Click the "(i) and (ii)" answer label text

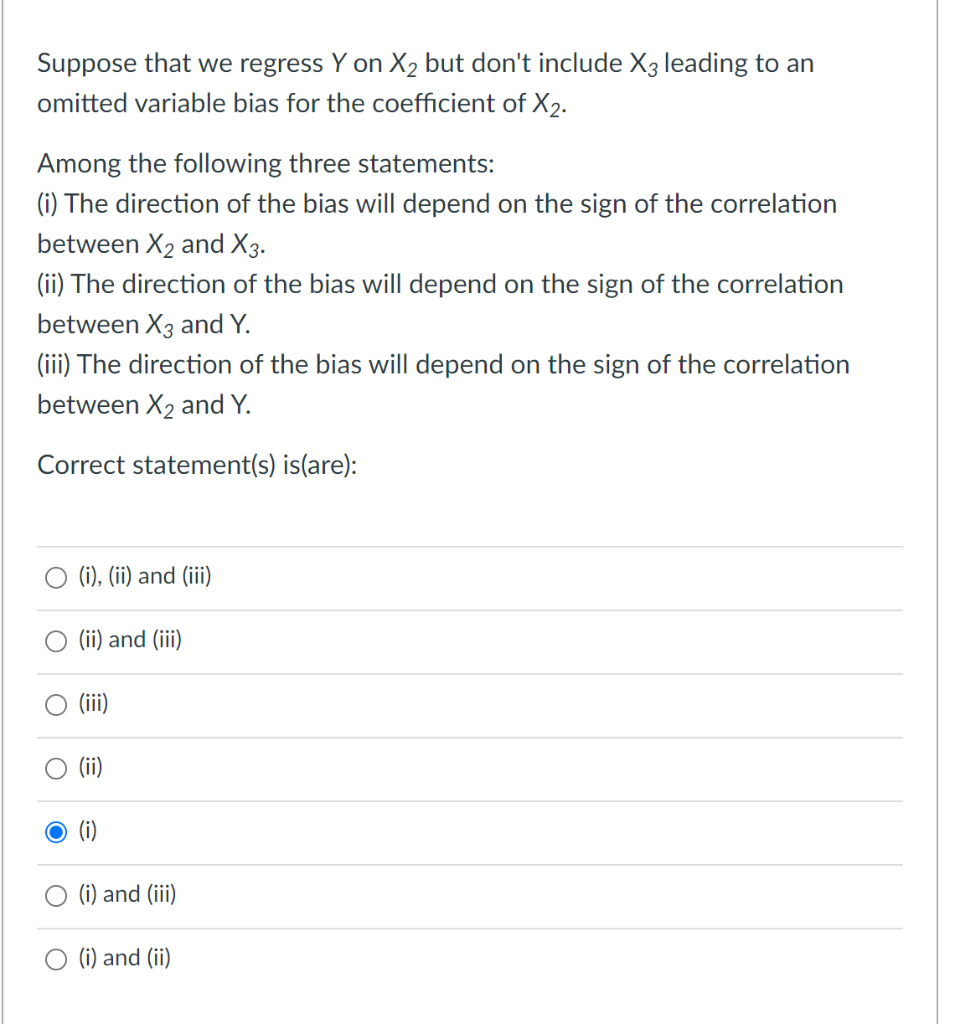pos(125,958)
